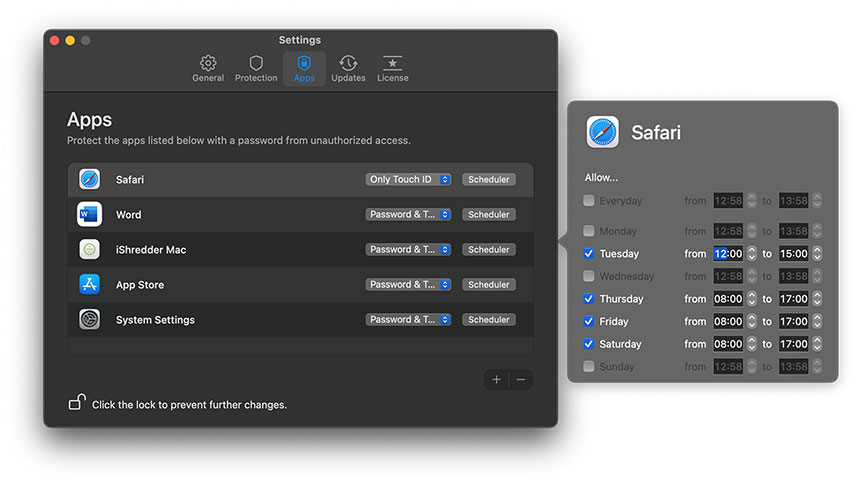Screen dimensions: 866x485
Task: Open the Updates tab
Action: (x=348, y=69)
